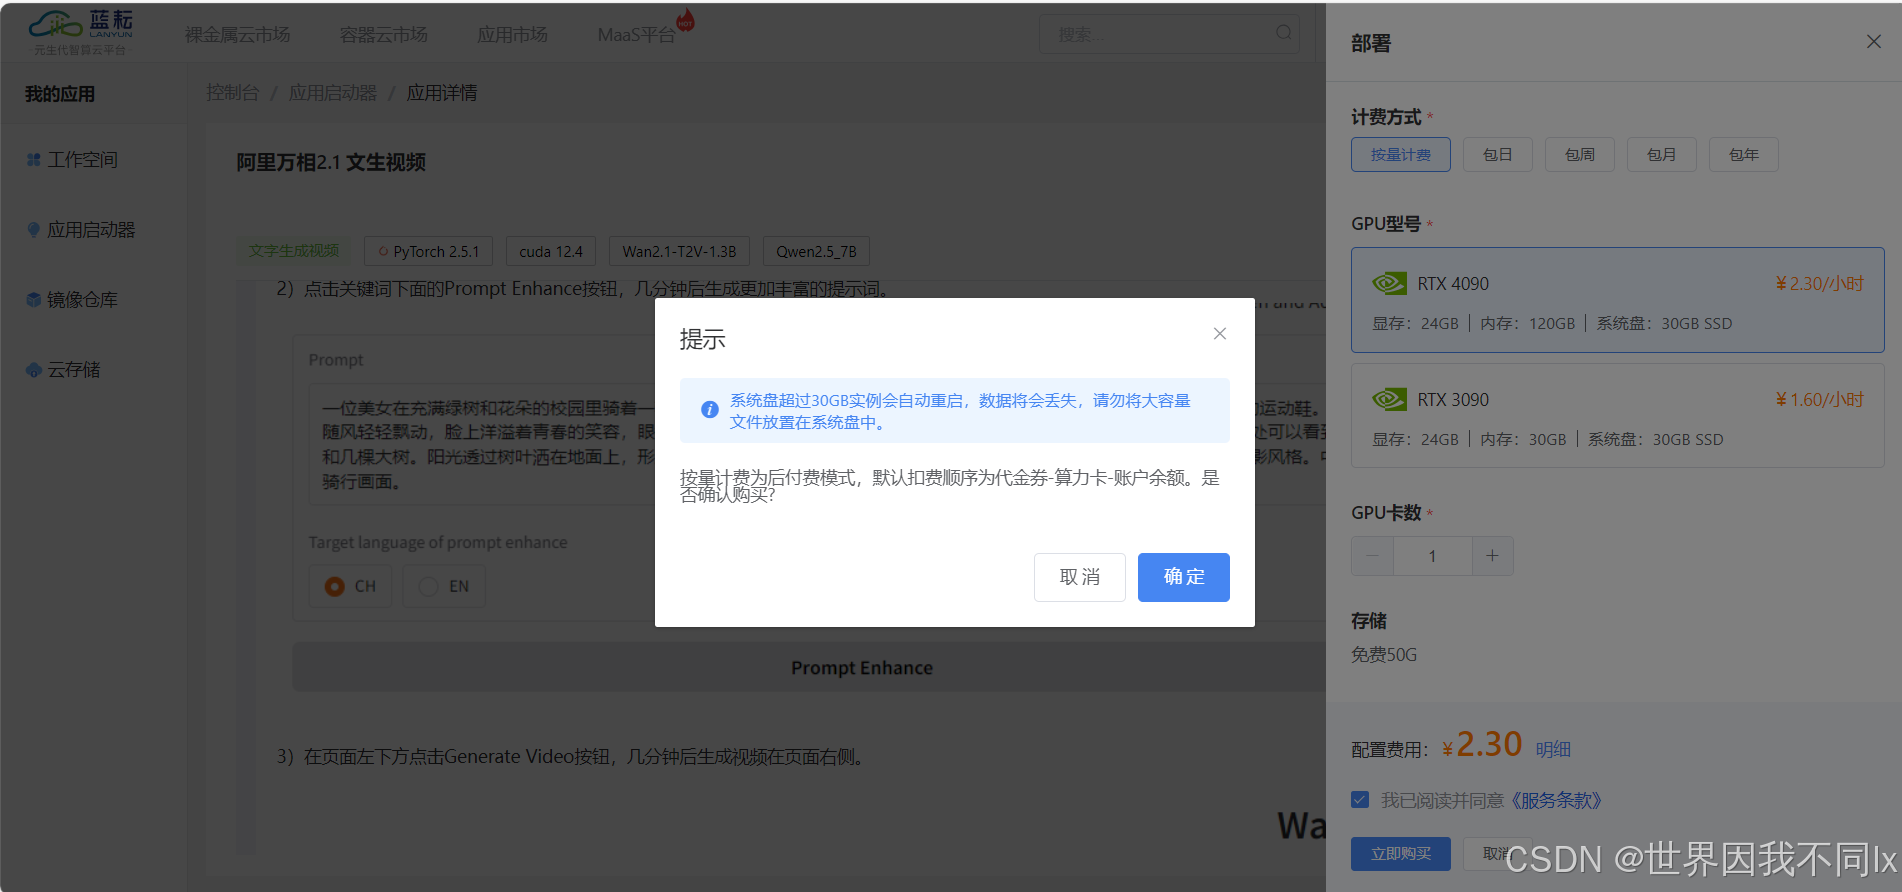This screenshot has height=892, width=1902.
Task: Close the 提示 dialog with X
Action: point(1220,334)
